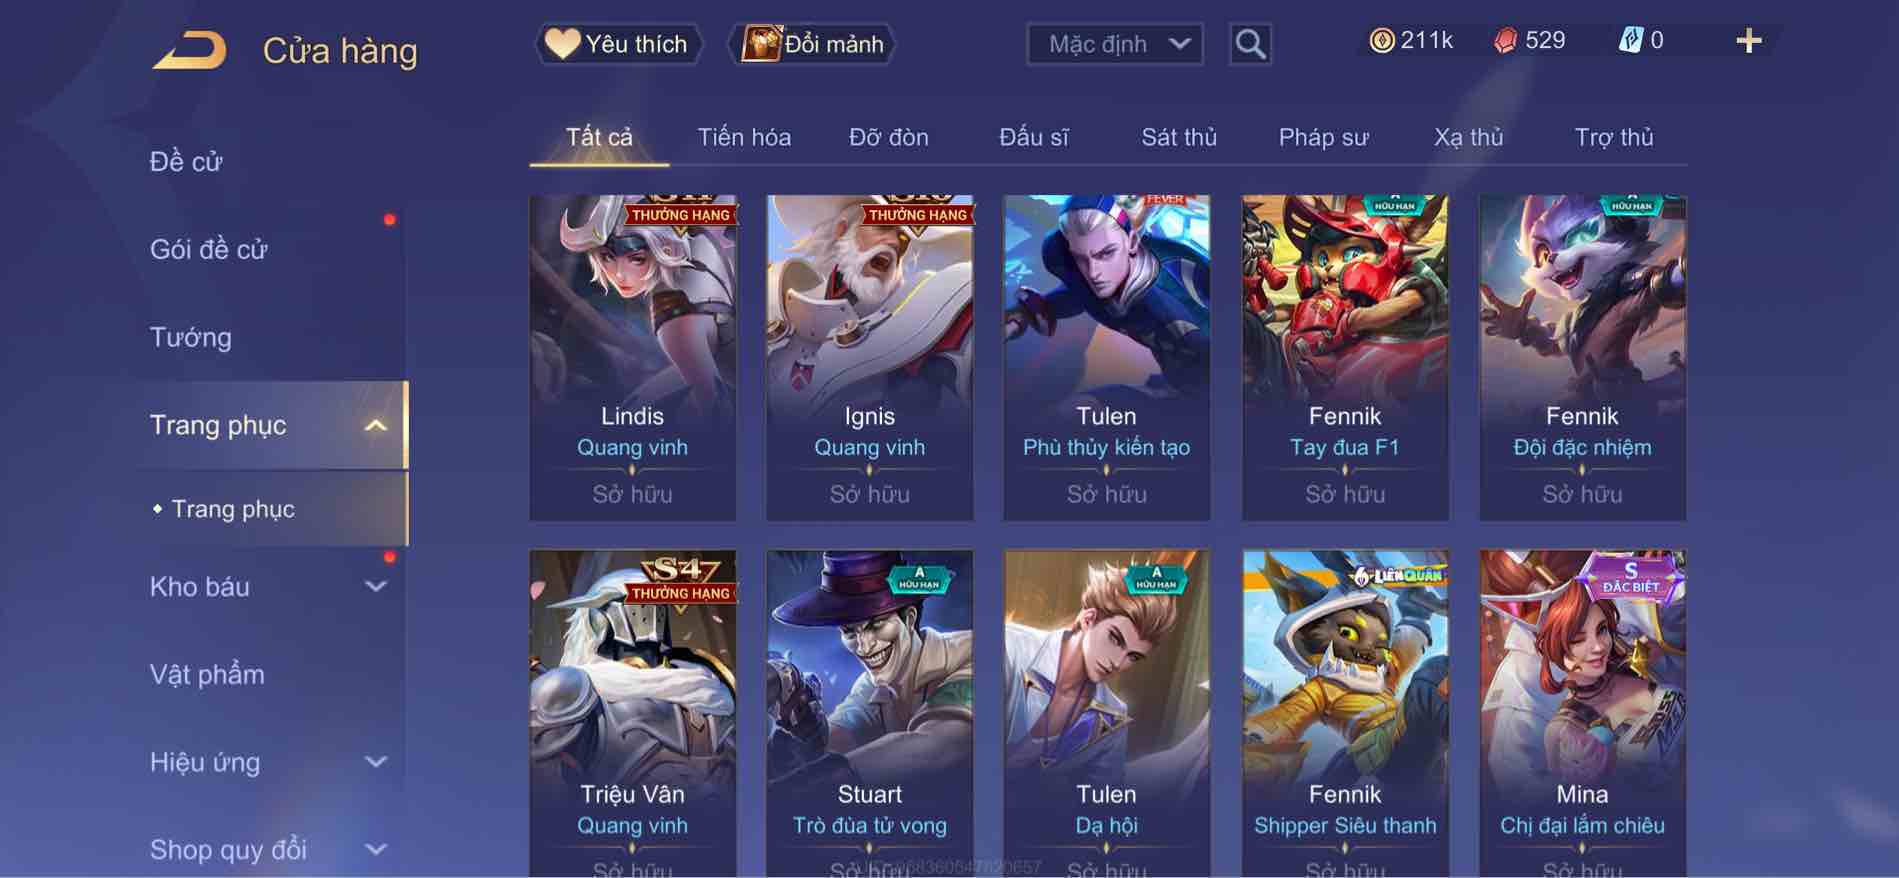Open the Tulen Phù thủy kiến tạo skin card
The width and height of the screenshot is (1899, 878).
(1107, 357)
